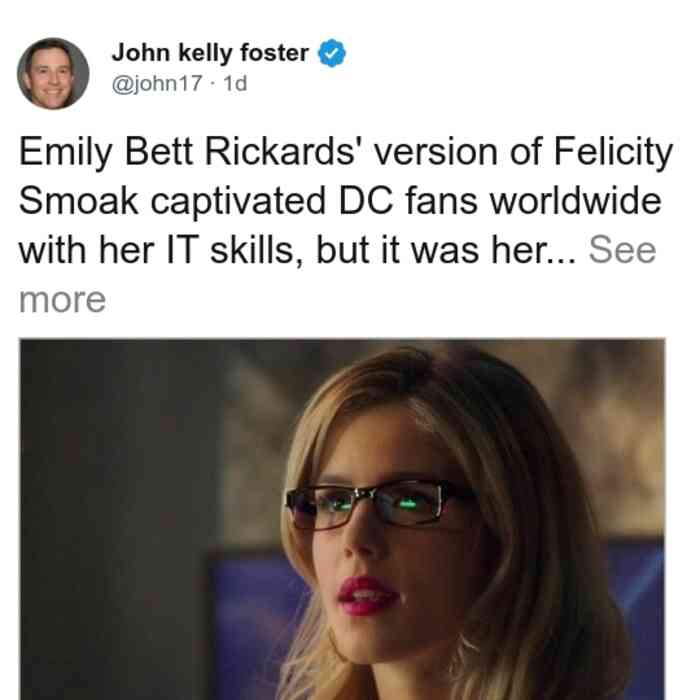
Task: Open the 1d timestamp link
Action: [x=235, y=83]
